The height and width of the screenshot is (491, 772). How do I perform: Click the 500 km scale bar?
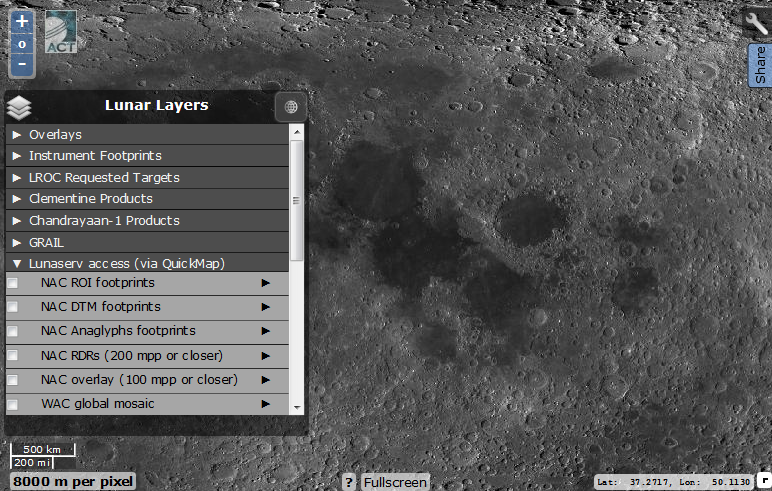[x=42, y=449]
